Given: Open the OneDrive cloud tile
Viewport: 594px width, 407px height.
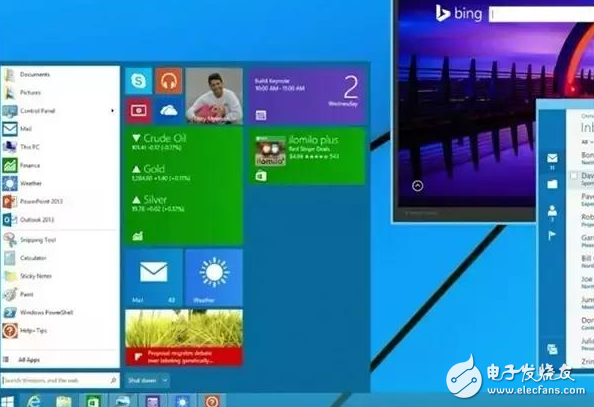Looking at the screenshot, I should pyautogui.click(x=169, y=110).
